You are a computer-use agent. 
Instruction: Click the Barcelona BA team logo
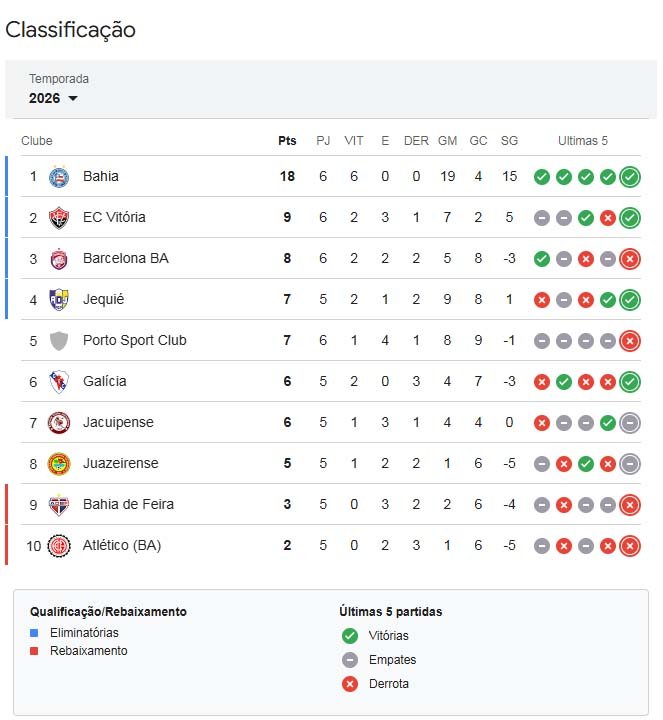click(x=59, y=259)
